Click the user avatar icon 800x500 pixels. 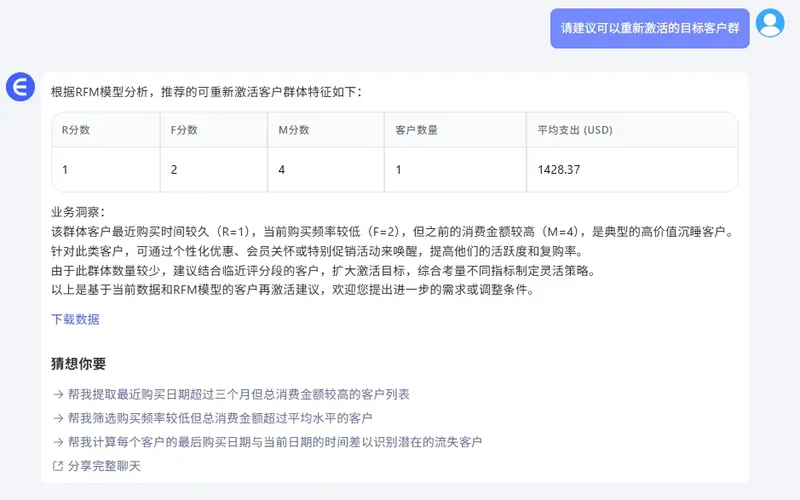770,22
